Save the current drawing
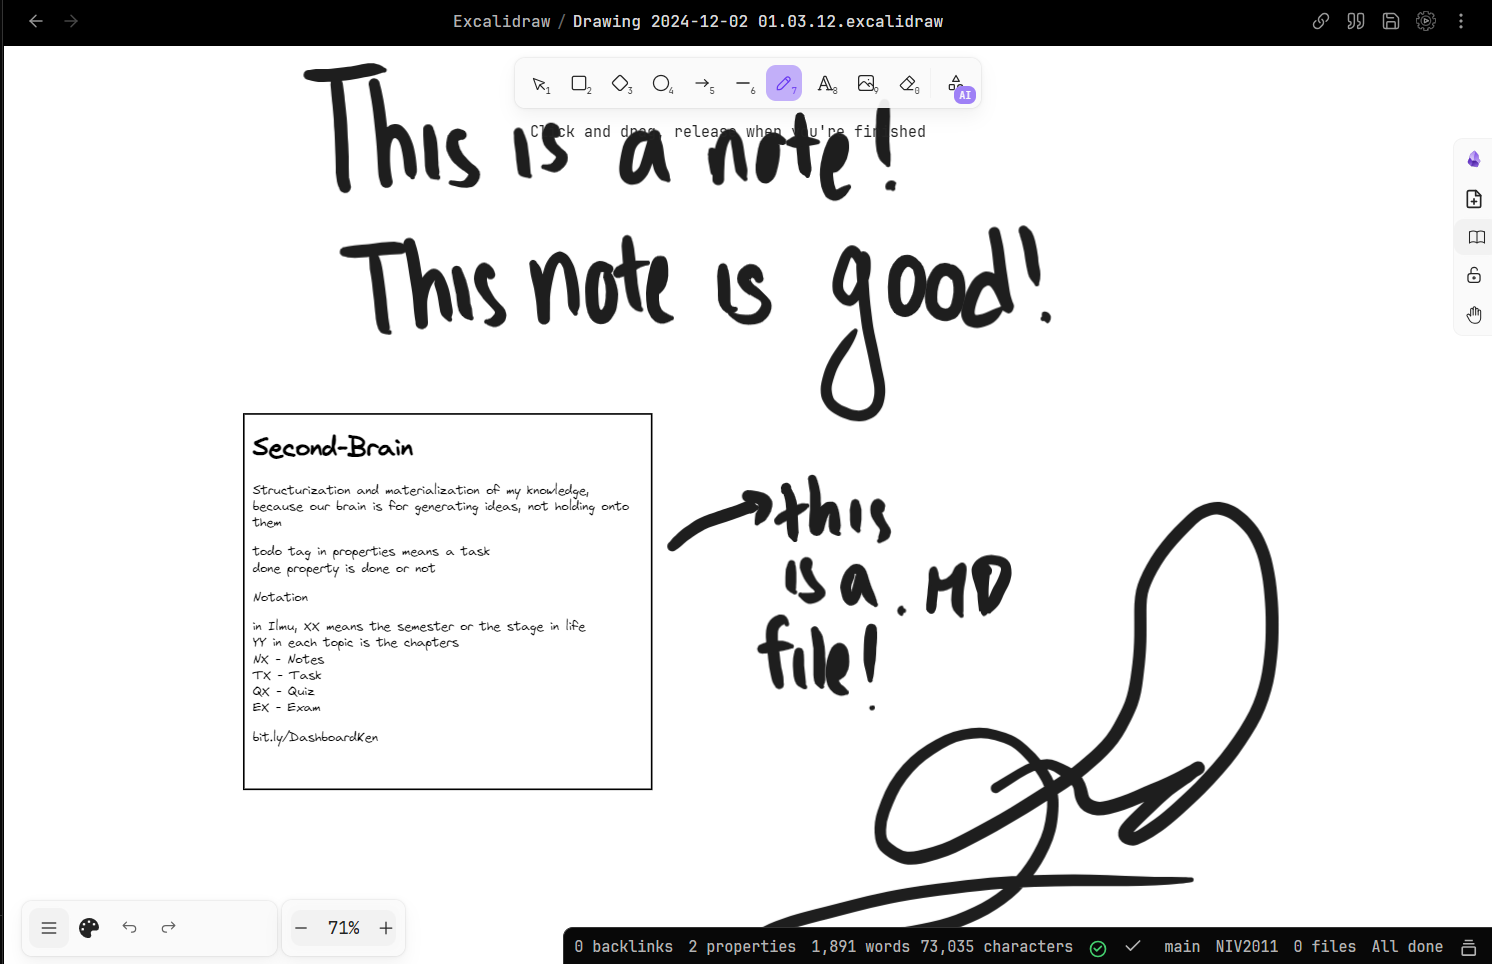The height and width of the screenshot is (964, 1492). [x=1390, y=20]
